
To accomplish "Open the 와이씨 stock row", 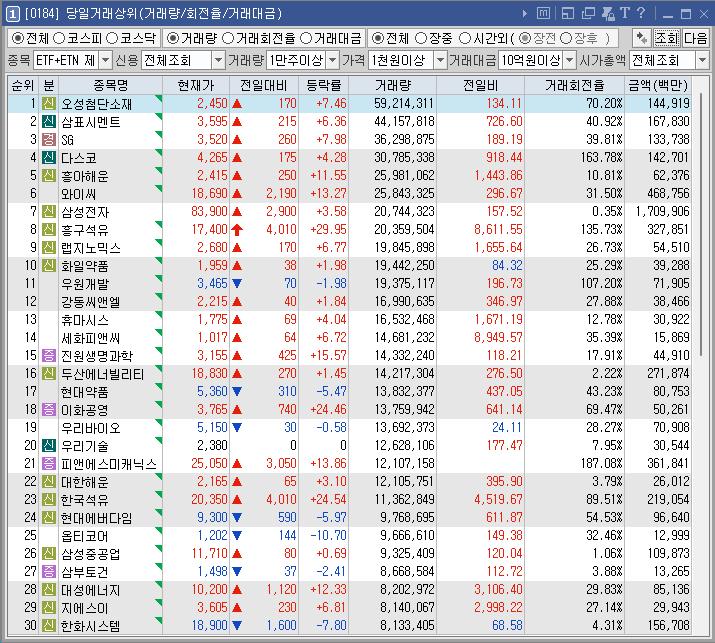I will coord(349,193).
